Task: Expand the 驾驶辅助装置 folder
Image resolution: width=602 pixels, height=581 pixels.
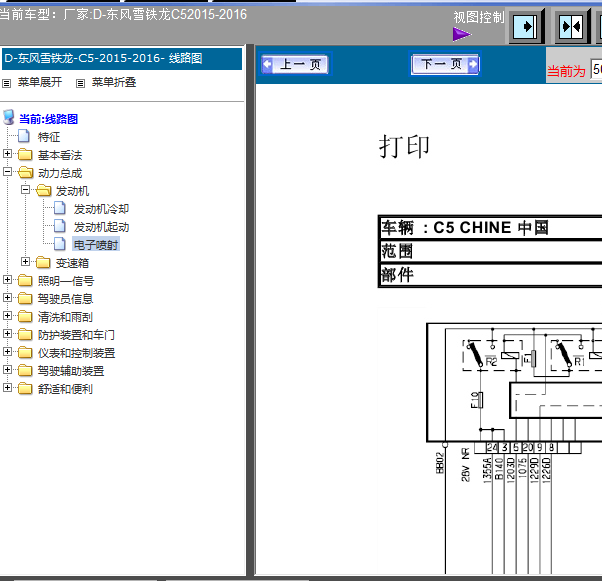Action: click(x=7, y=369)
